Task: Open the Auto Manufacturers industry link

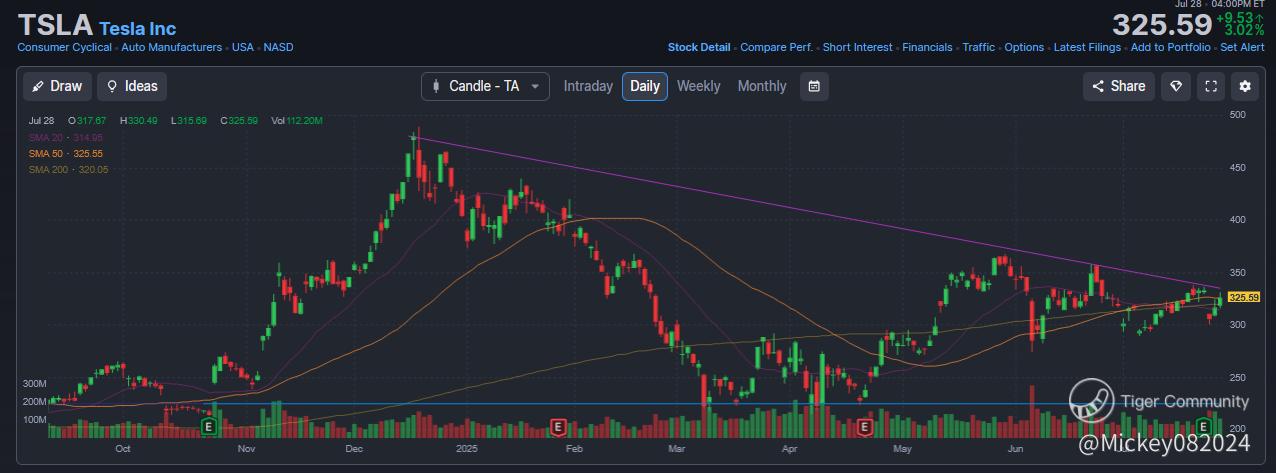Action: pos(172,47)
